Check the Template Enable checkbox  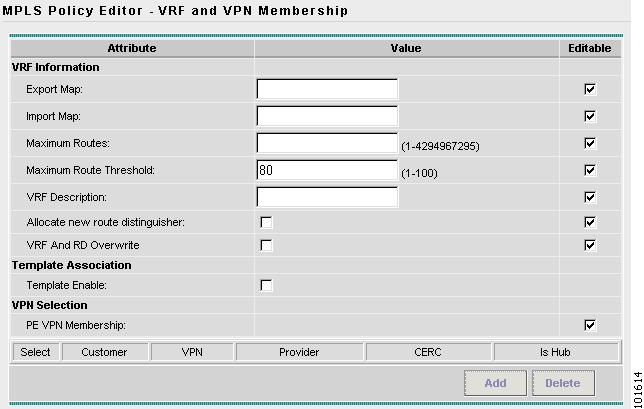click(x=266, y=285)
